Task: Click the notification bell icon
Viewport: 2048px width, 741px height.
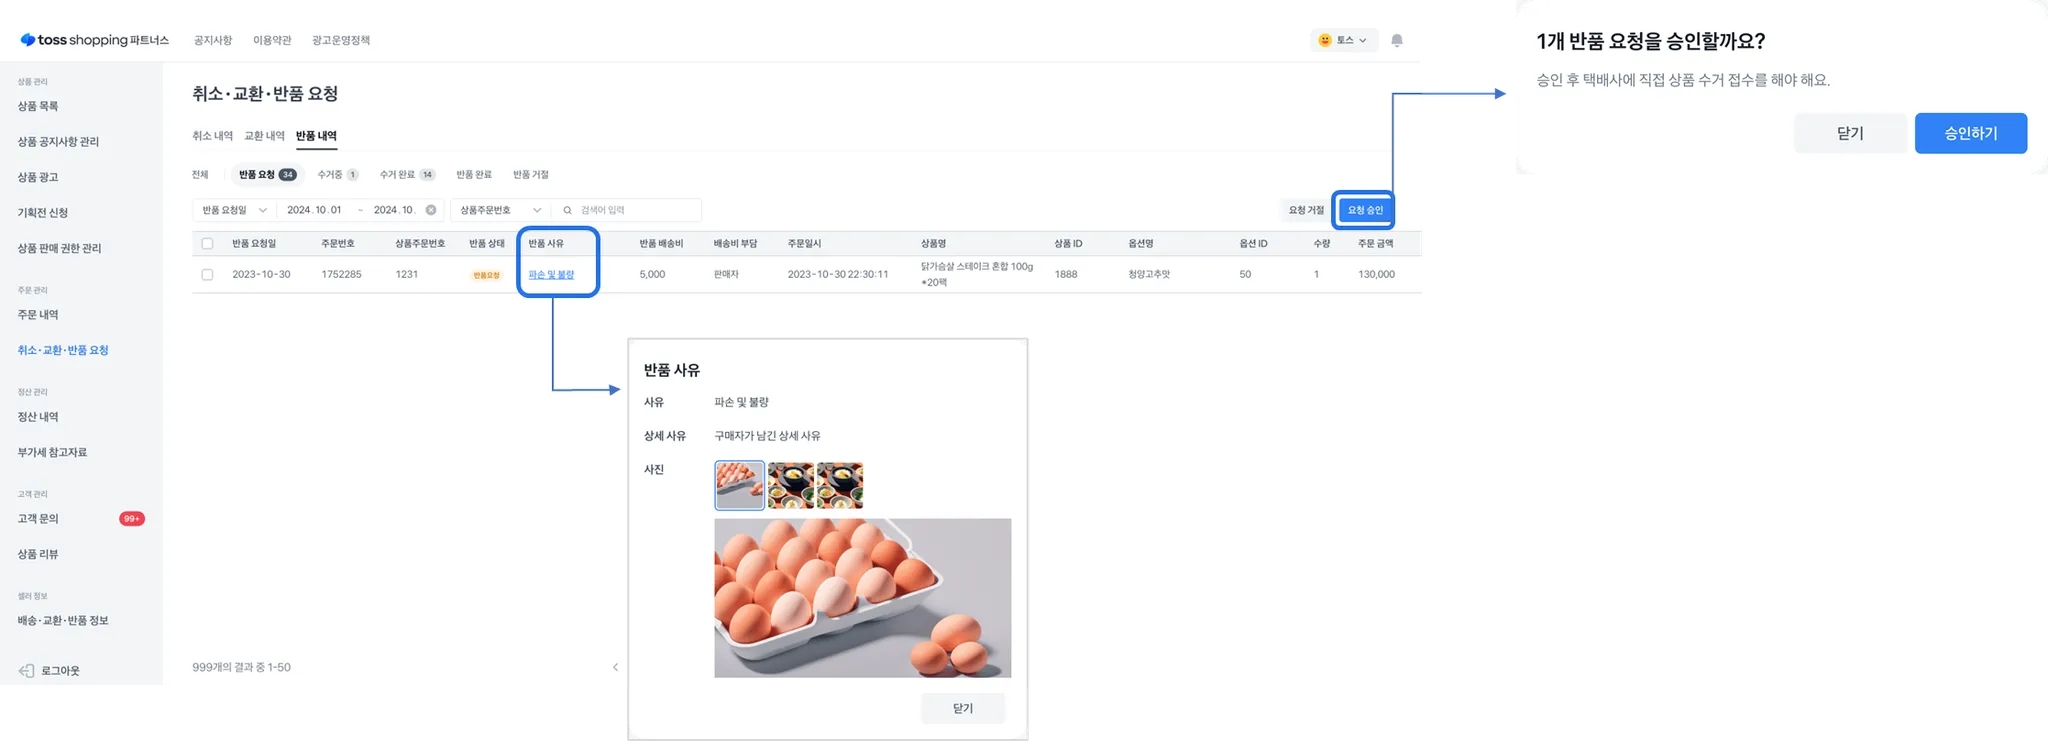Action: (x=1396, y=40)
